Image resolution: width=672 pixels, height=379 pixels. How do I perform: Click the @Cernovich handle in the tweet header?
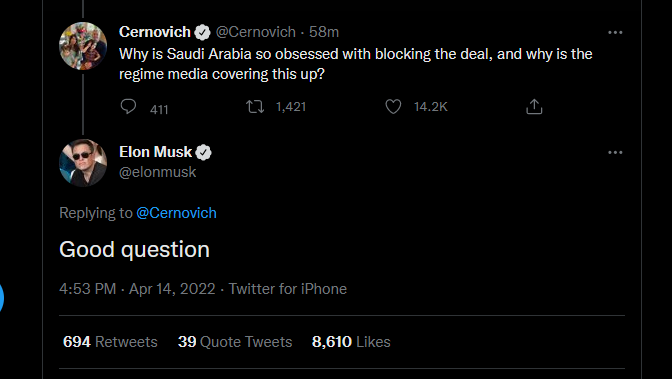255,32
